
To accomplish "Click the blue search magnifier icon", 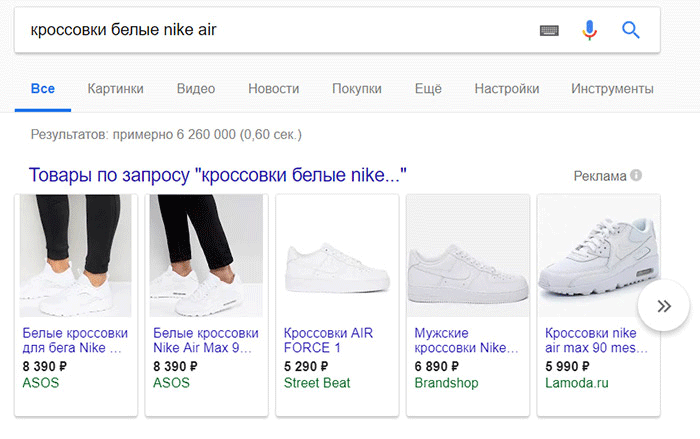I will pyautogui.click(x=630, y=30).
